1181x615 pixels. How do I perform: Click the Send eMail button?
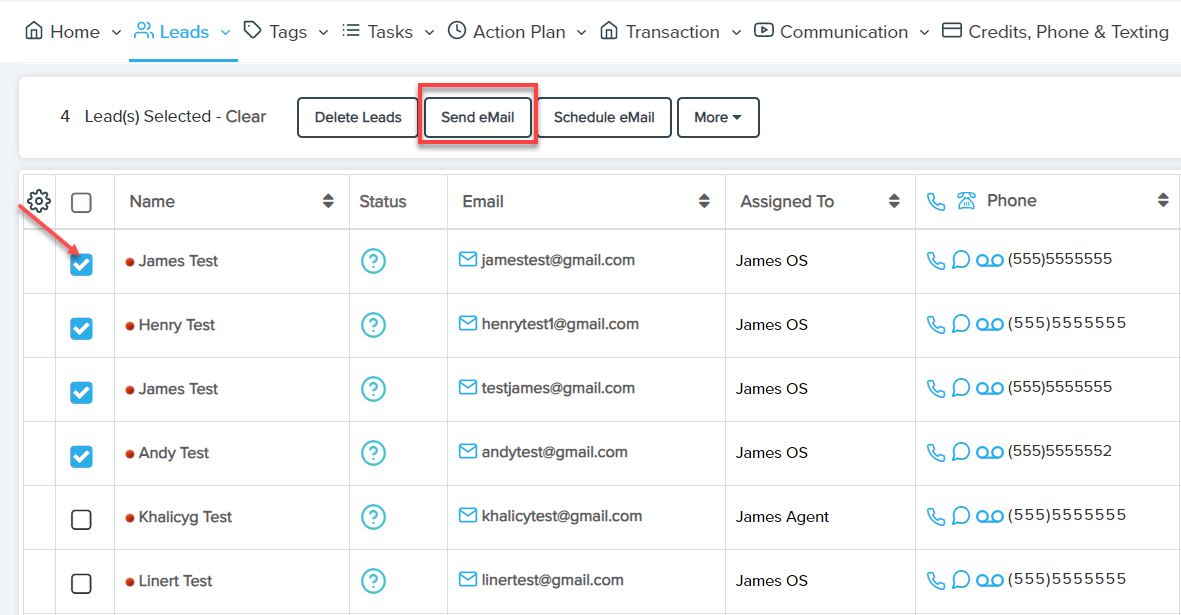click(478, 117)
